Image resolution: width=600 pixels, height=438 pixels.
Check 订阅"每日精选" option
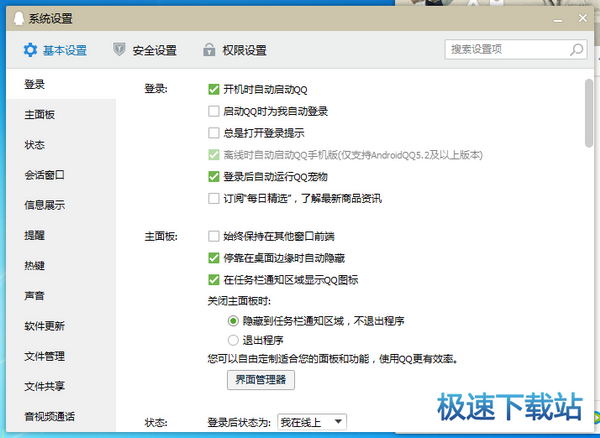click(x=214, y=199)
